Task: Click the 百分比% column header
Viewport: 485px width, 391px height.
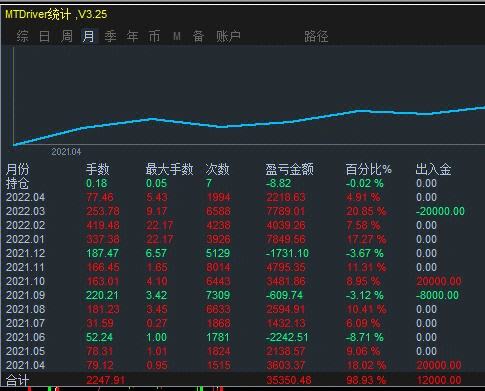Action: point(368,169)
